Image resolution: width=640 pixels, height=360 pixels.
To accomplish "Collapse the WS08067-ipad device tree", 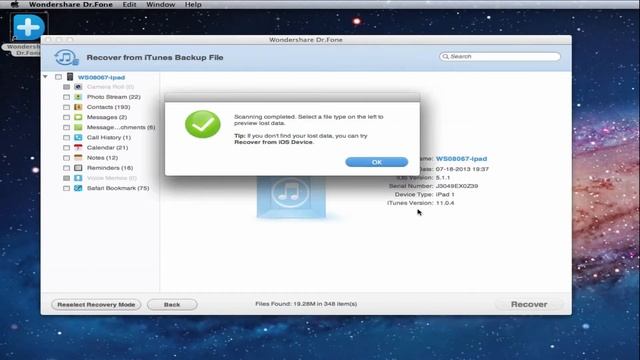I will [x=45, y=77].
